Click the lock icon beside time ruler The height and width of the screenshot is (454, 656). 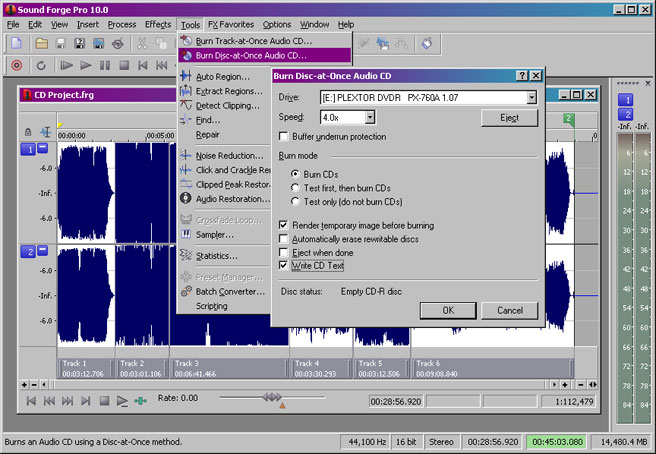(28, 132)
